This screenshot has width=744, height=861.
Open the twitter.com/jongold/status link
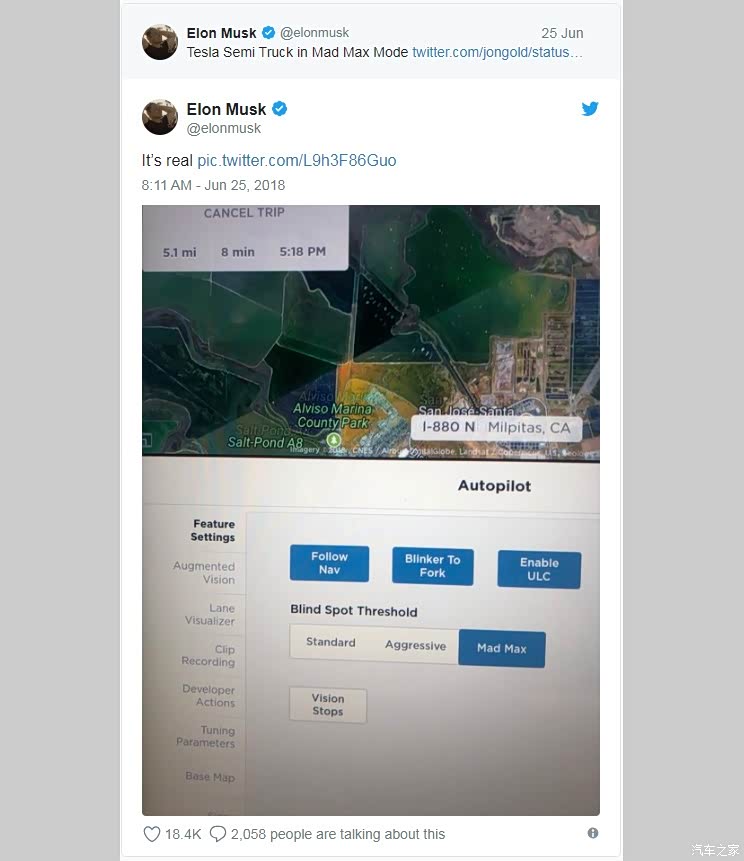[x=497, y=52]
